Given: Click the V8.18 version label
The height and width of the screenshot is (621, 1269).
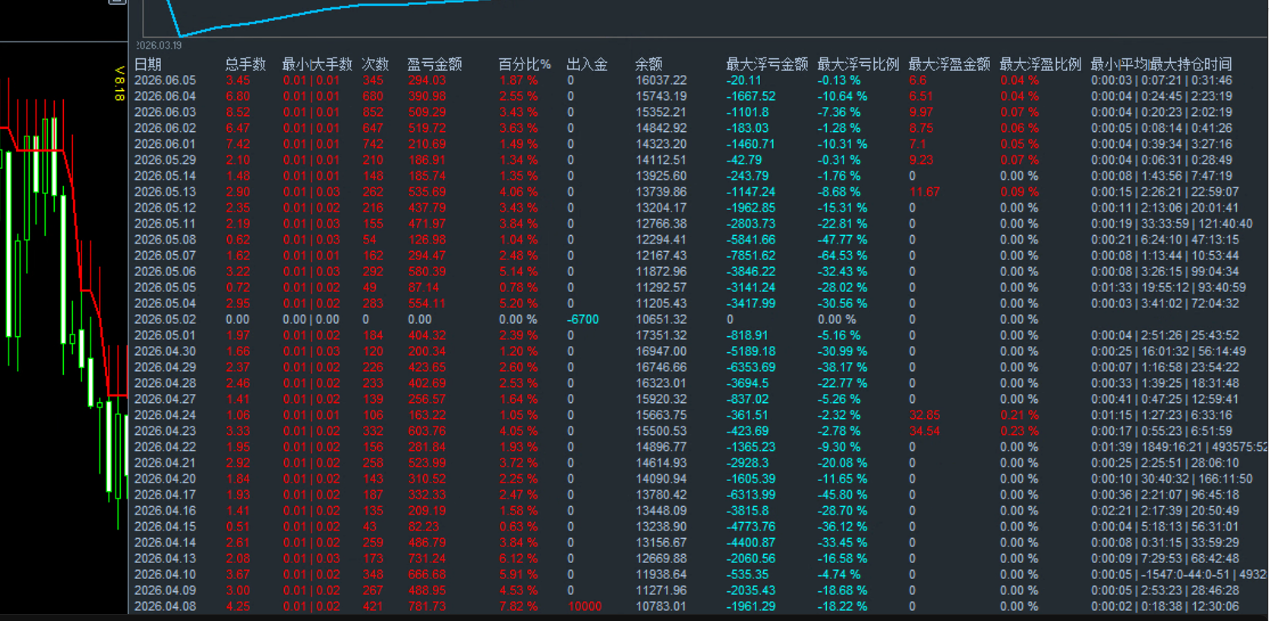Looking at the screenshot, I should (118, 83).
